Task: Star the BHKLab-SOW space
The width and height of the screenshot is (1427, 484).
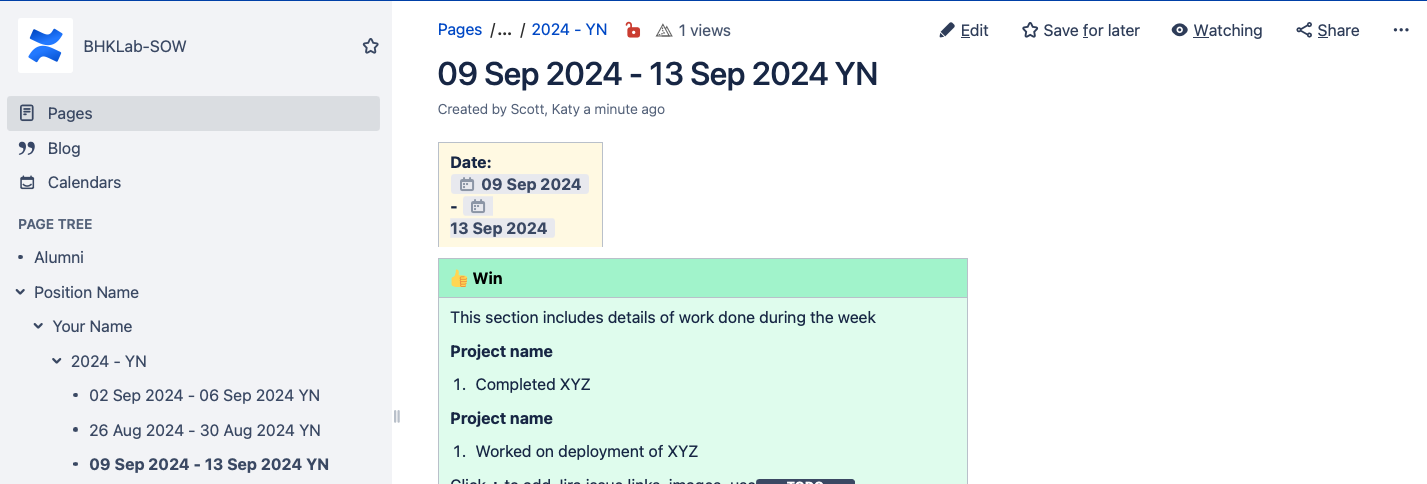Action: pos(371,46)
